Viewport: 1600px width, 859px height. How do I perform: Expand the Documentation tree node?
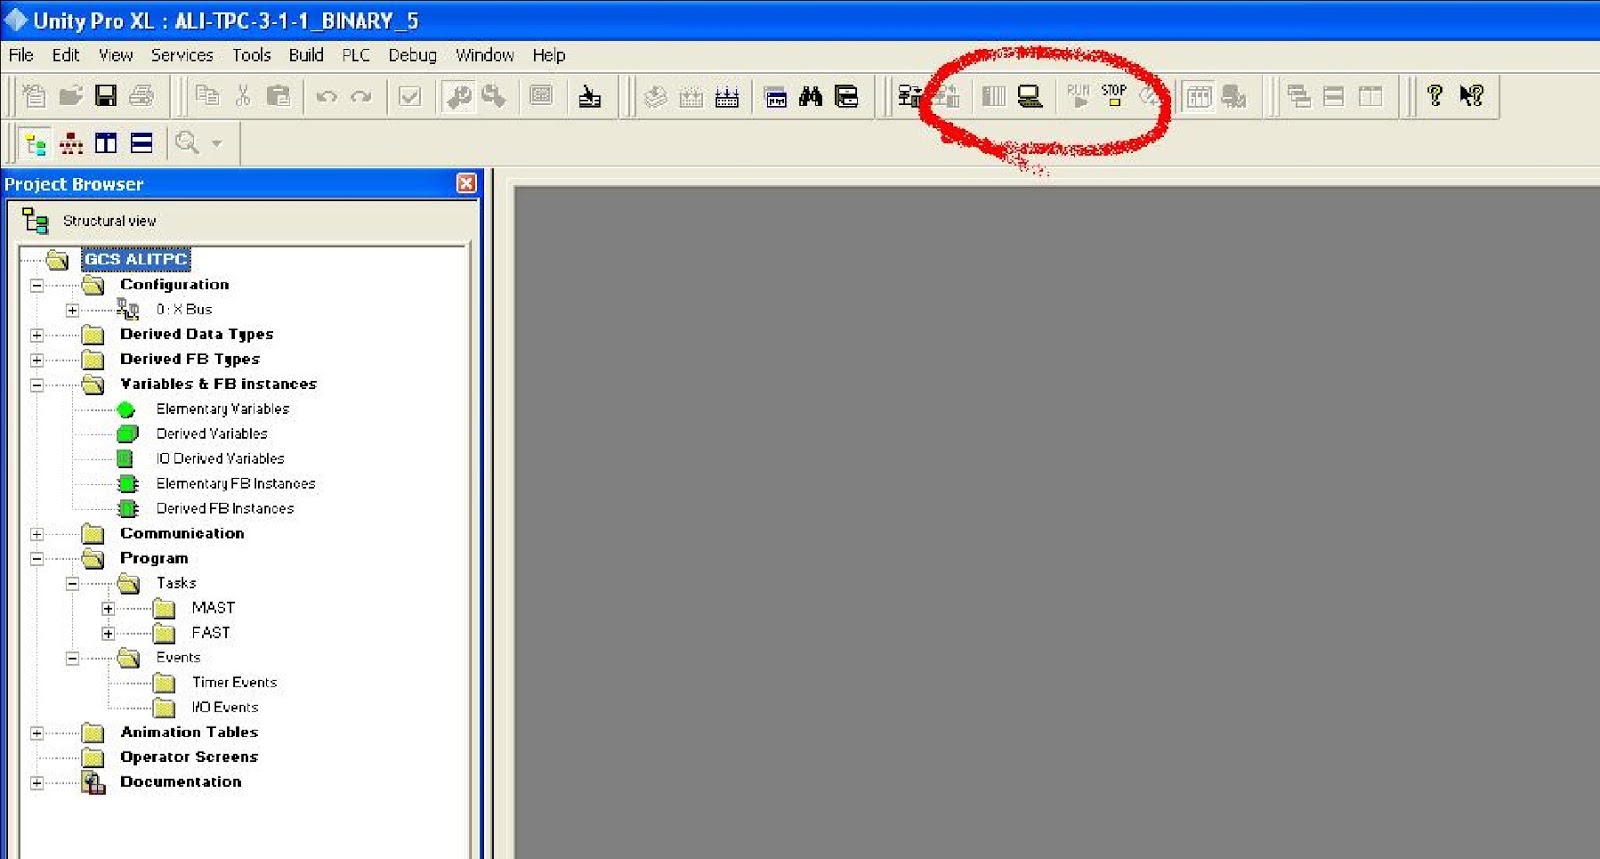pos(37,783)
